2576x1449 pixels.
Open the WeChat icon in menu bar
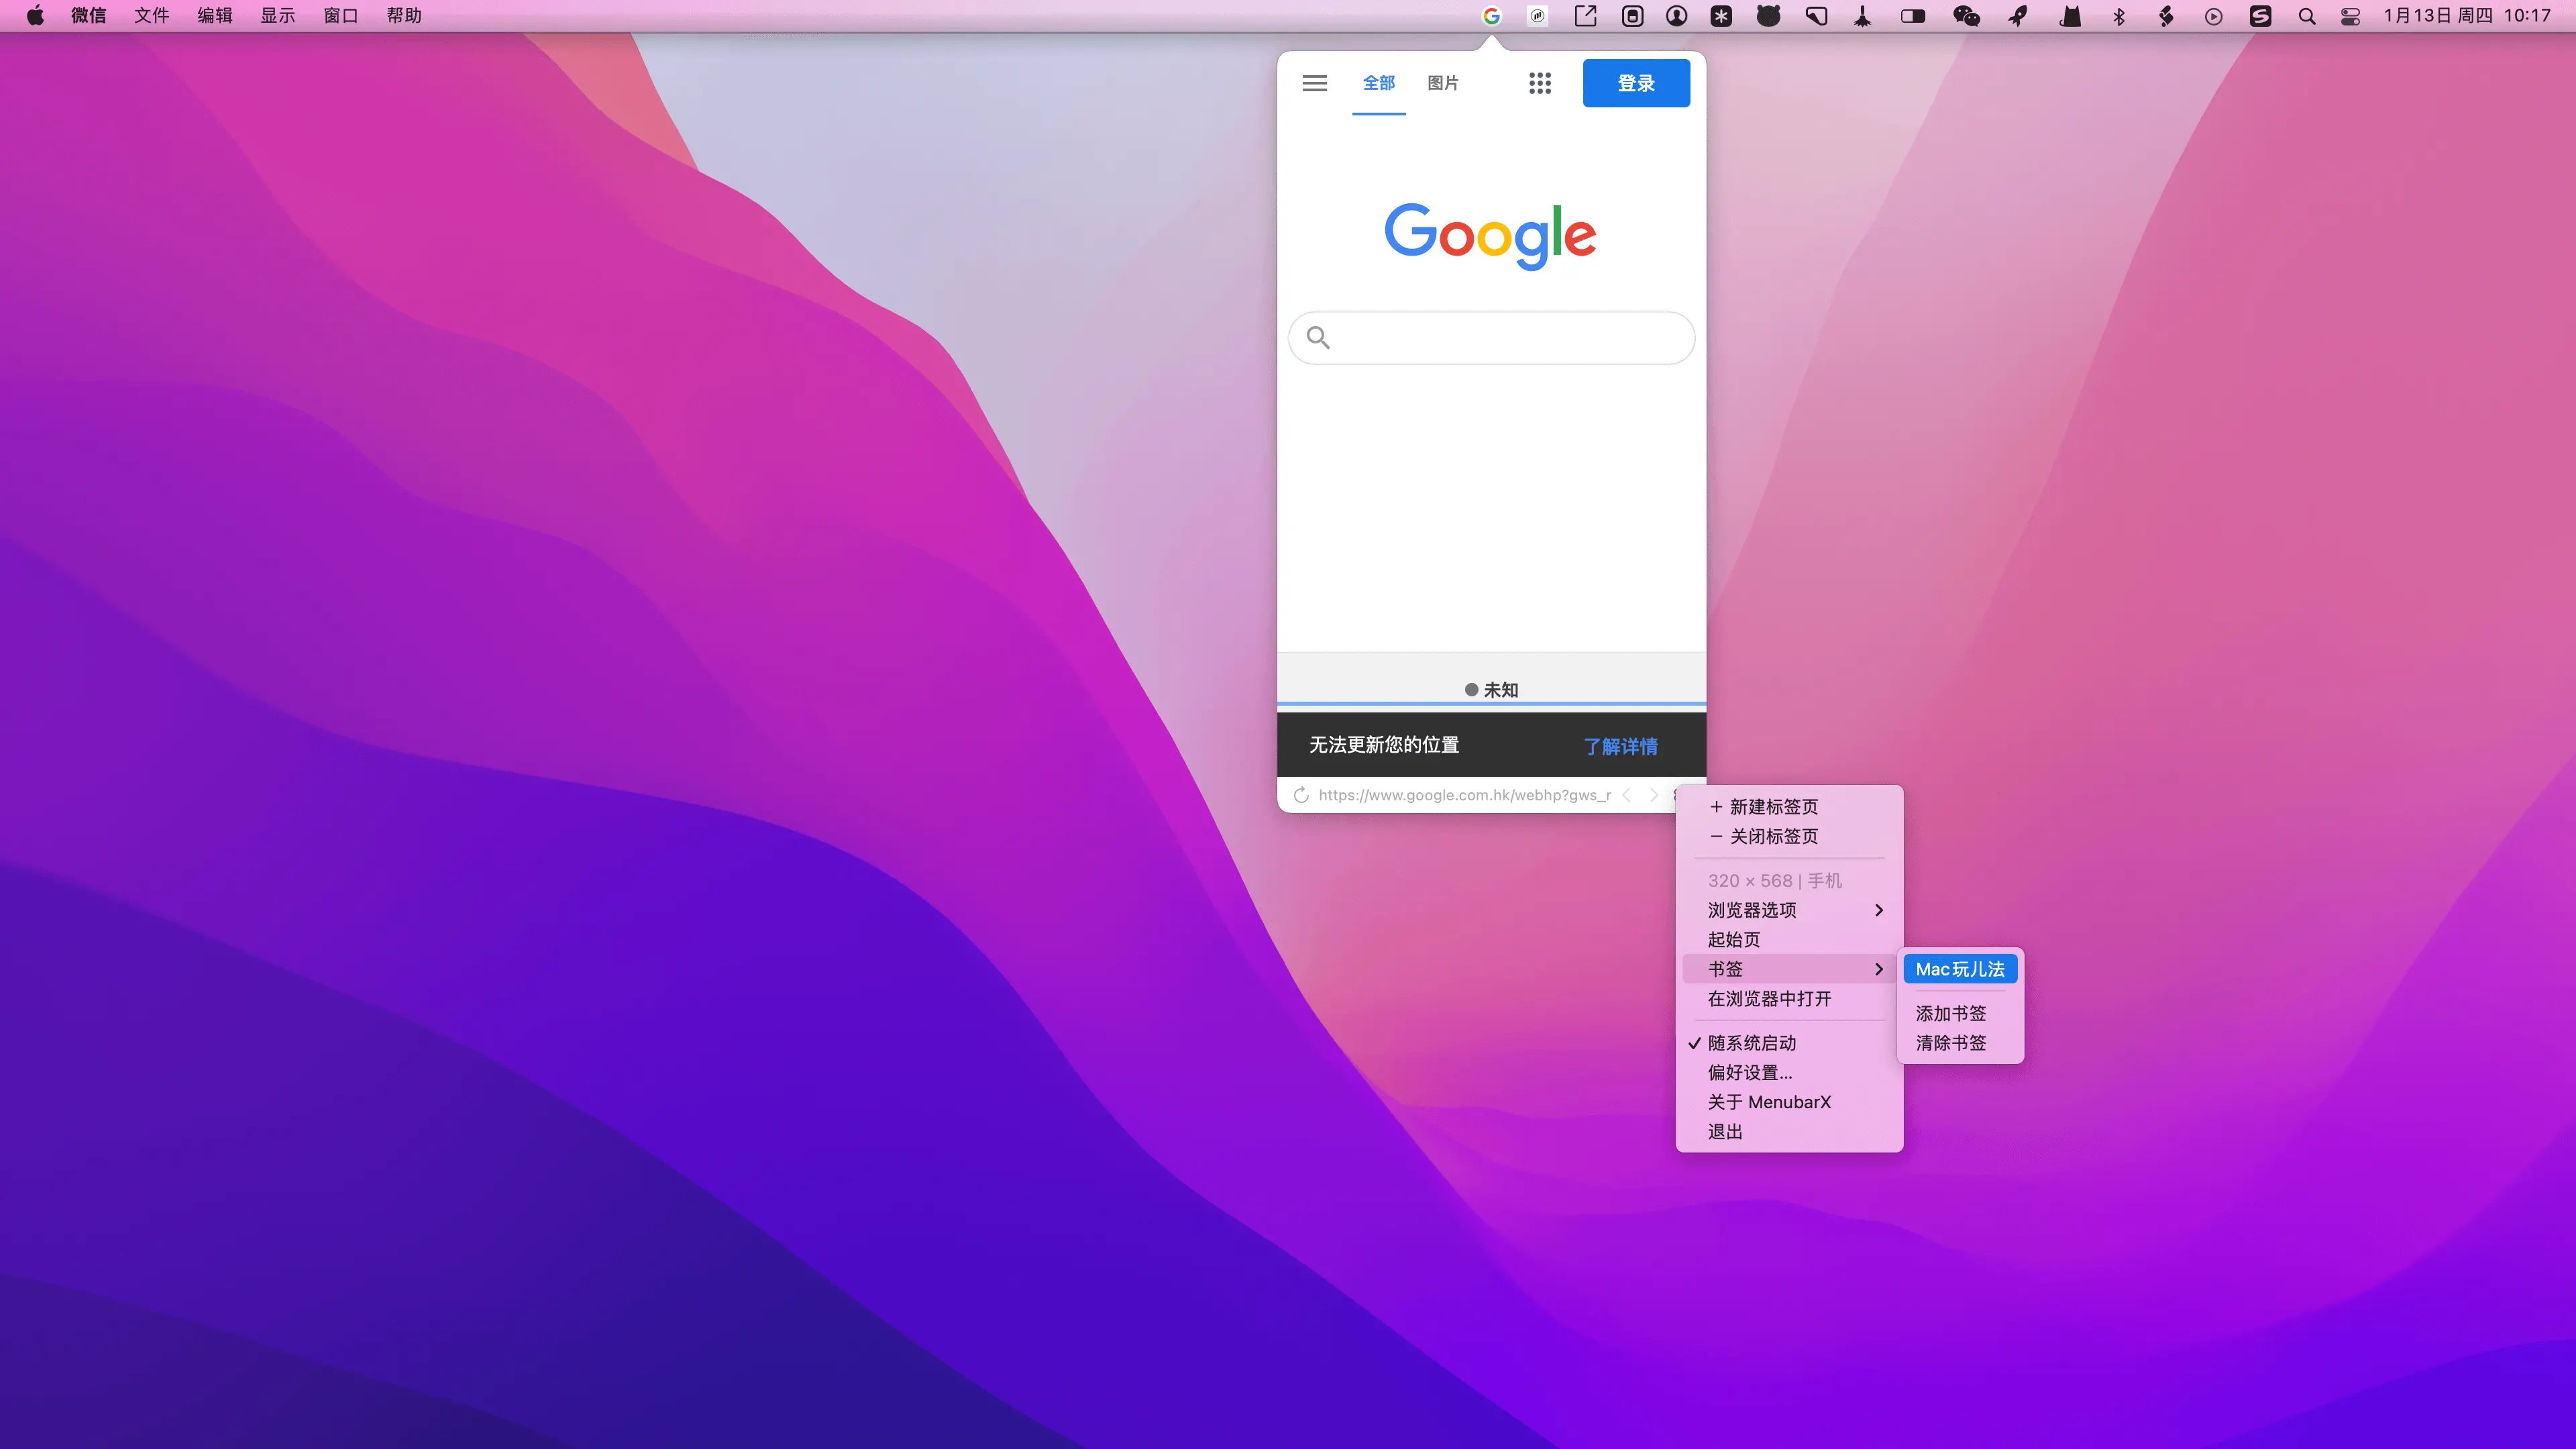[1966, 16]
